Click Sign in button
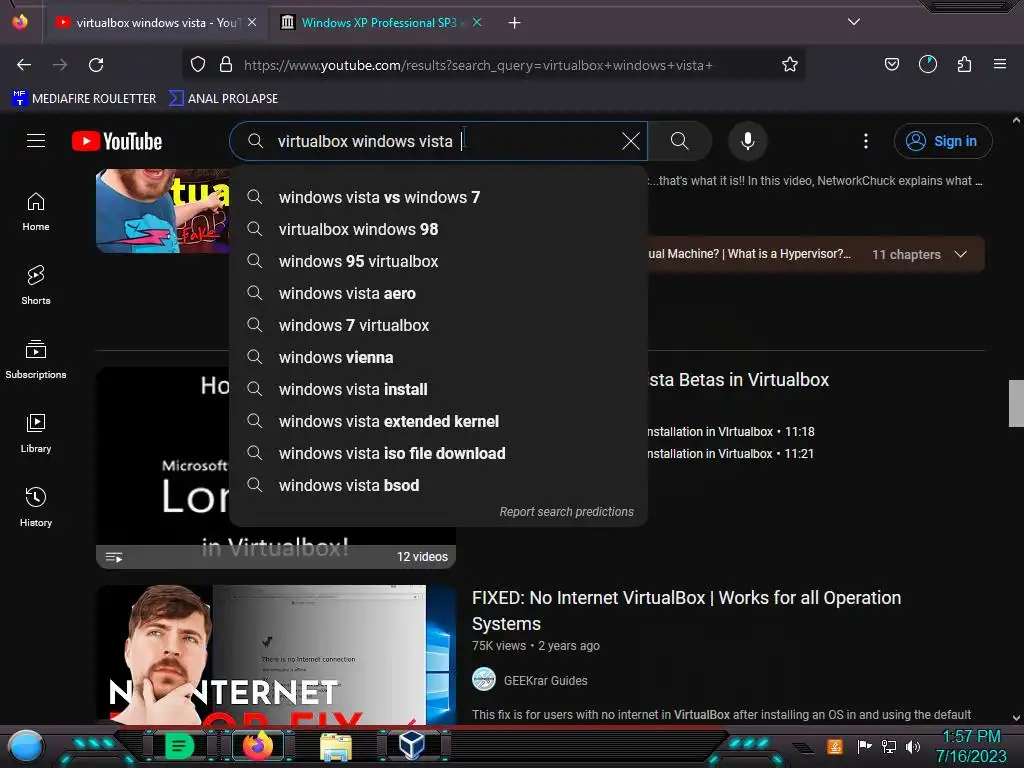 tap(943, 141)
